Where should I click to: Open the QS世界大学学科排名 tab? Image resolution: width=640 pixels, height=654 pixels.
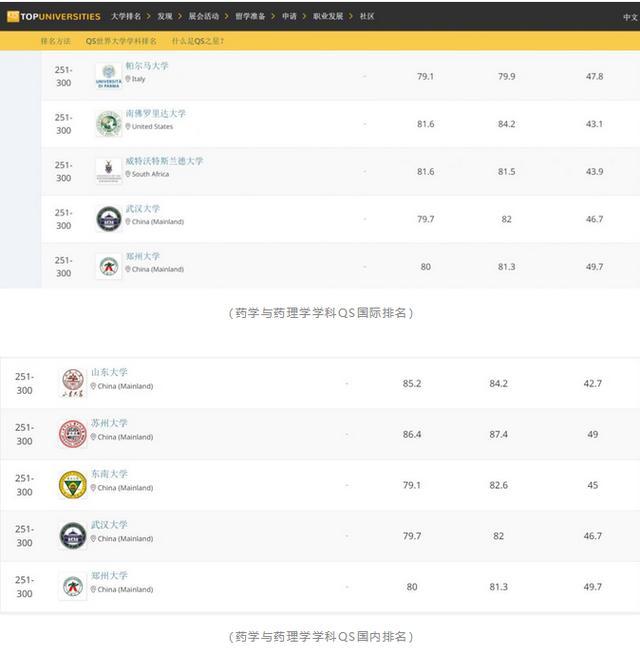point(121,41)
